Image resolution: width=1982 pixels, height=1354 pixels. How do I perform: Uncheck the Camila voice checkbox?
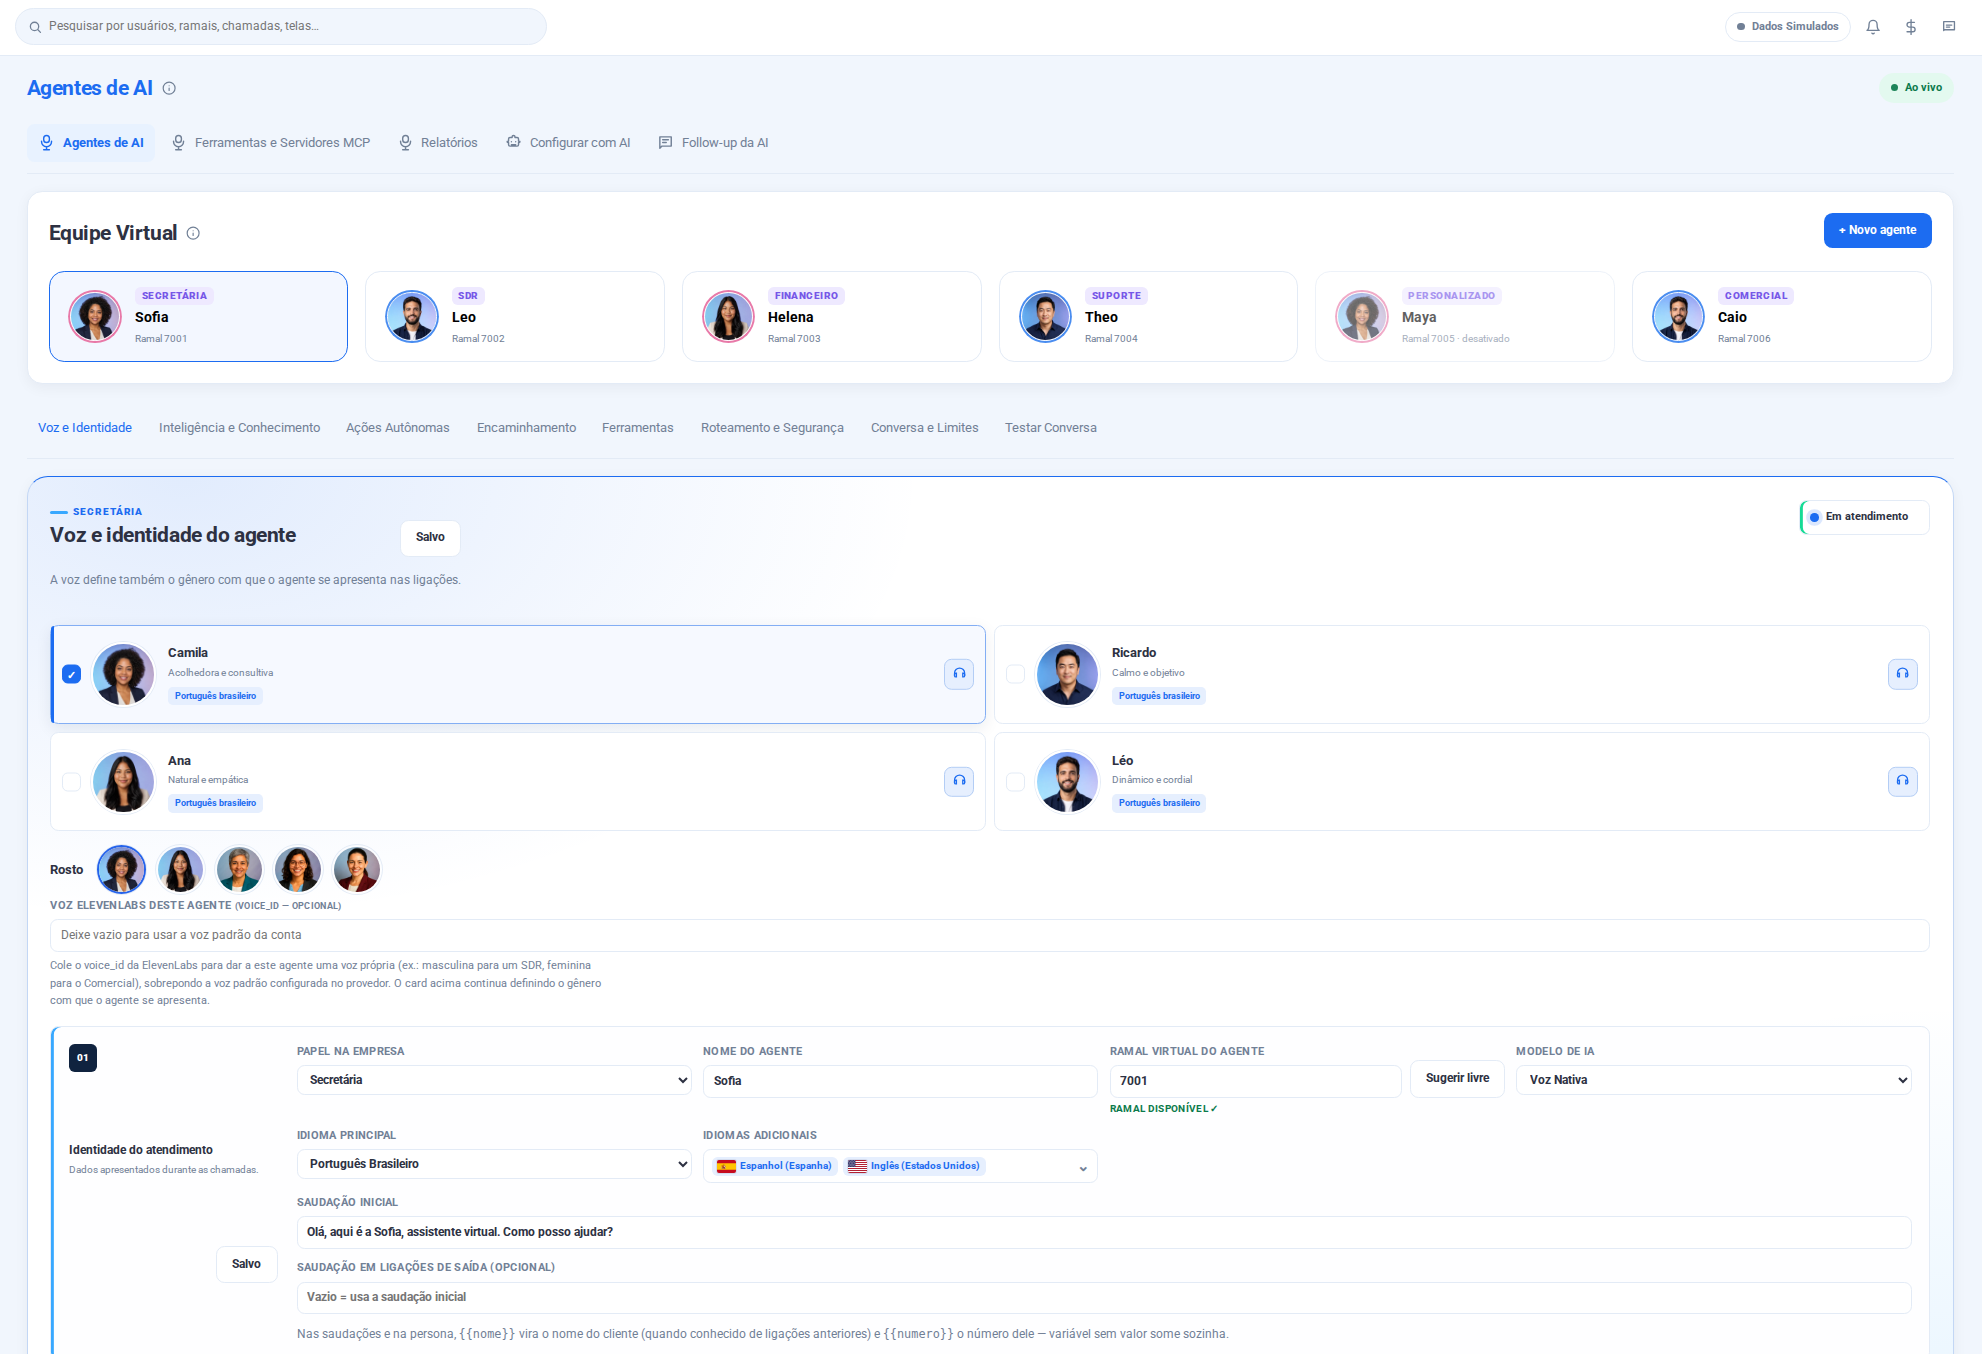coord(71,674)
